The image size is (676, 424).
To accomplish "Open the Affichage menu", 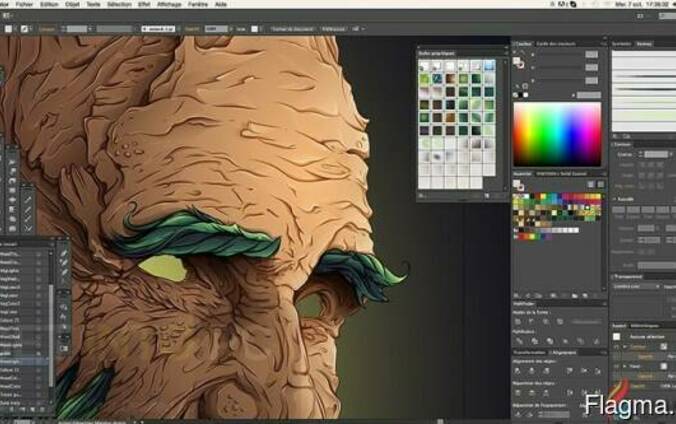I will (x=169, y=4).
